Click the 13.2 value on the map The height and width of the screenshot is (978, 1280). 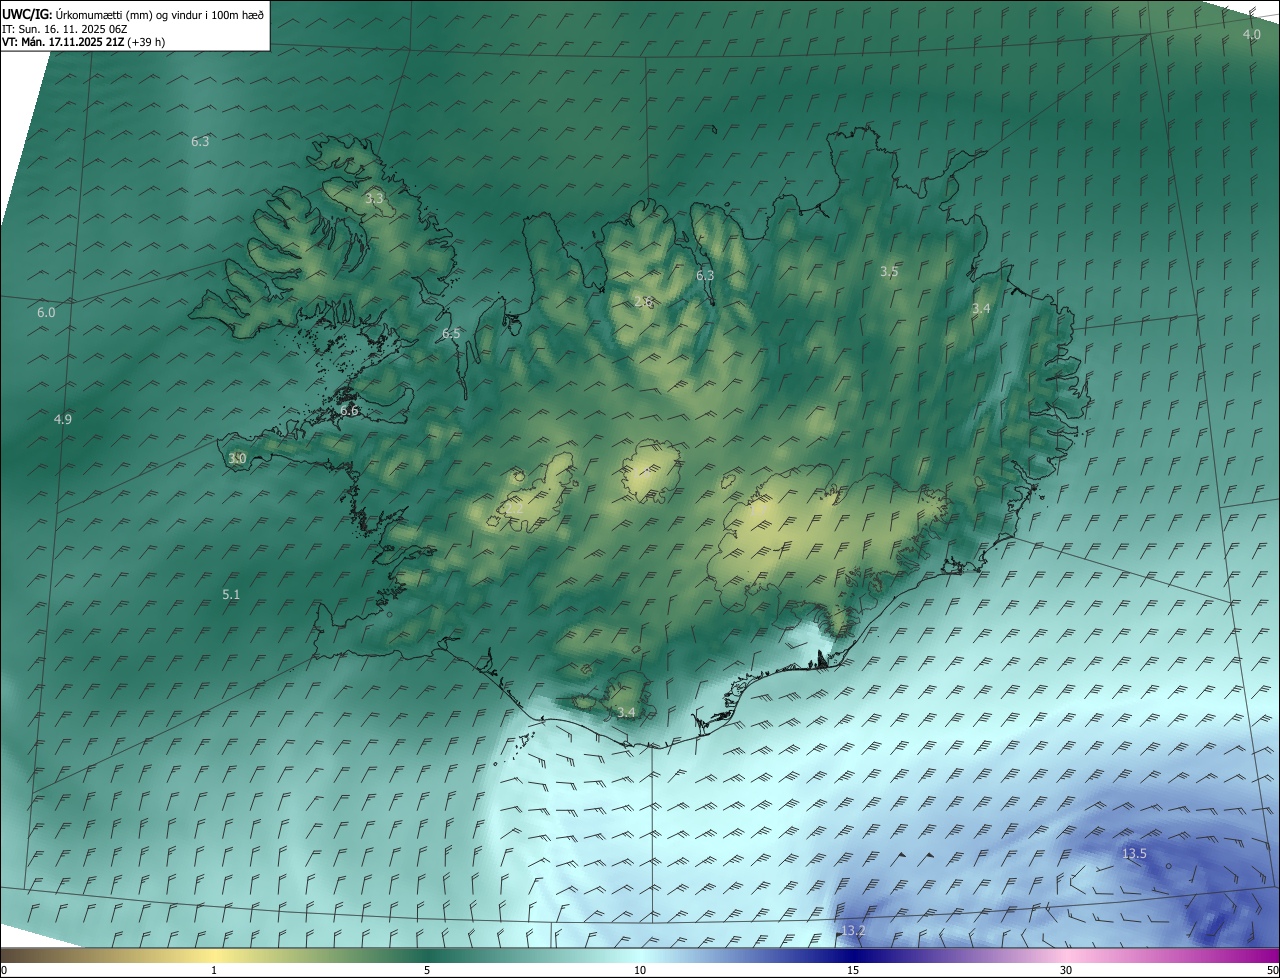point(853,930)
